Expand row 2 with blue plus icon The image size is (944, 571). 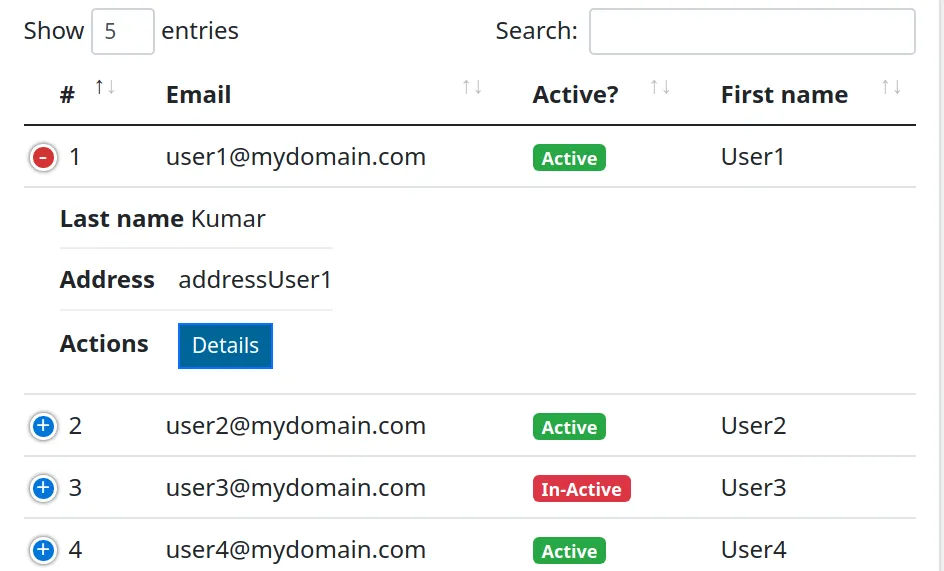tap(43, 426)
